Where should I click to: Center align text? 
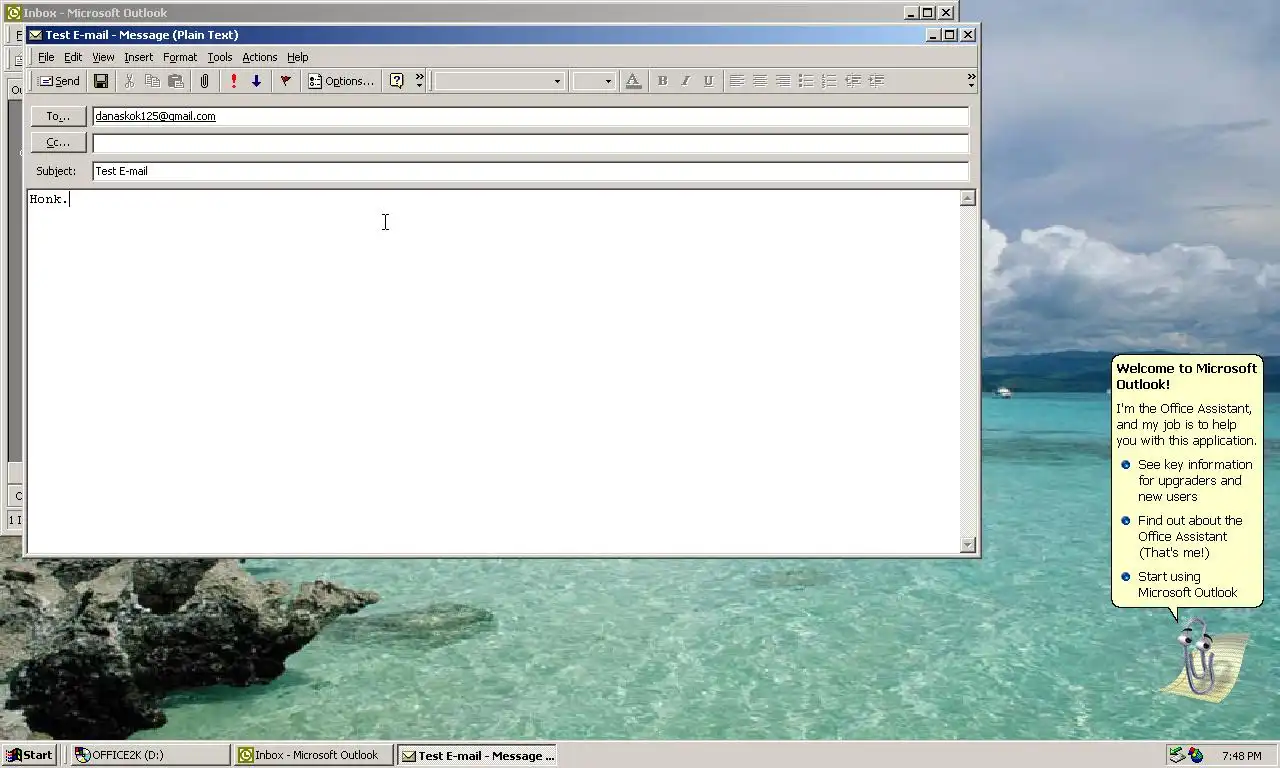click(x=760, y=81)
